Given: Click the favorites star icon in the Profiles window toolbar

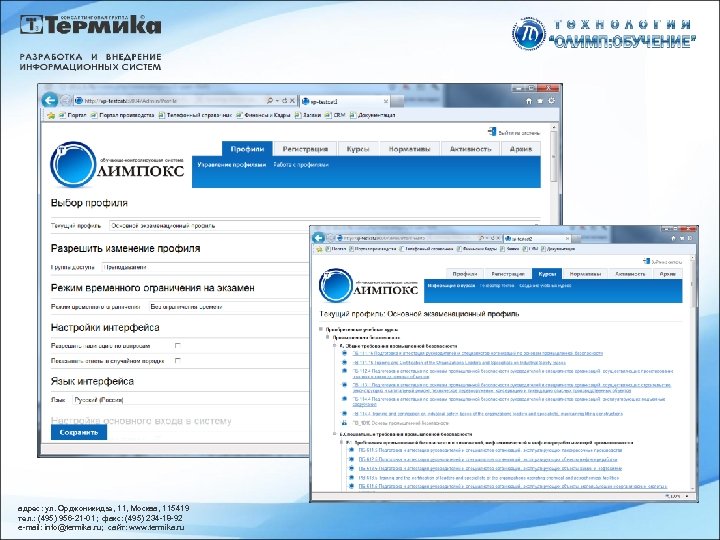Looking at the screenshot, I should (x=540, y=101).
